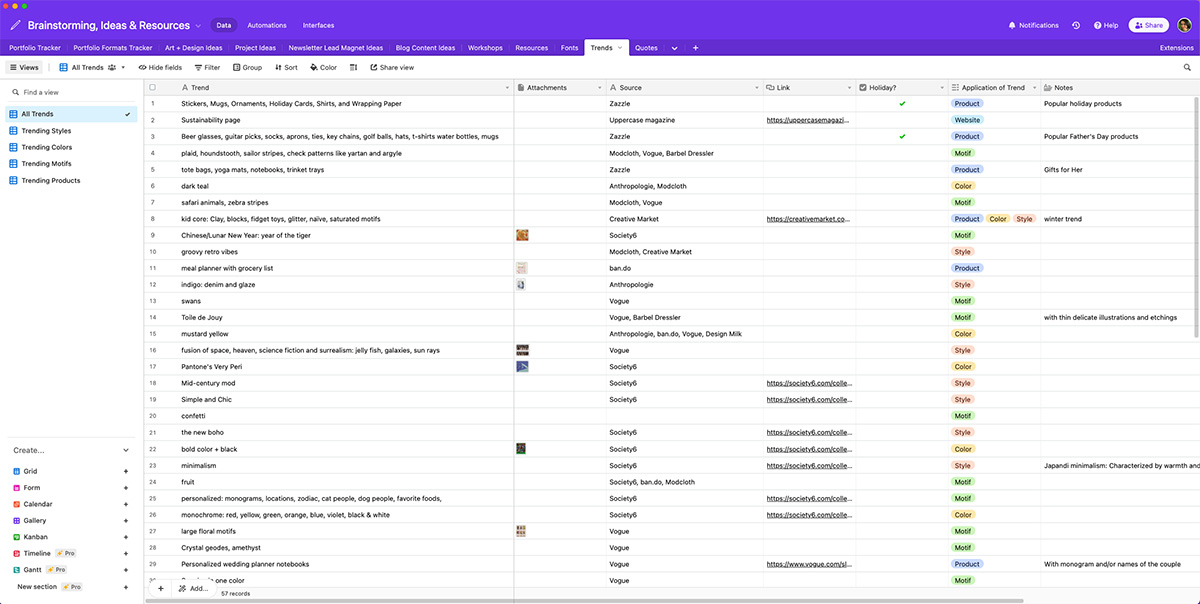Expand the Trends tab dropdown arrow
This screenshot has width=1200, height=604.
tap(621, 46)
